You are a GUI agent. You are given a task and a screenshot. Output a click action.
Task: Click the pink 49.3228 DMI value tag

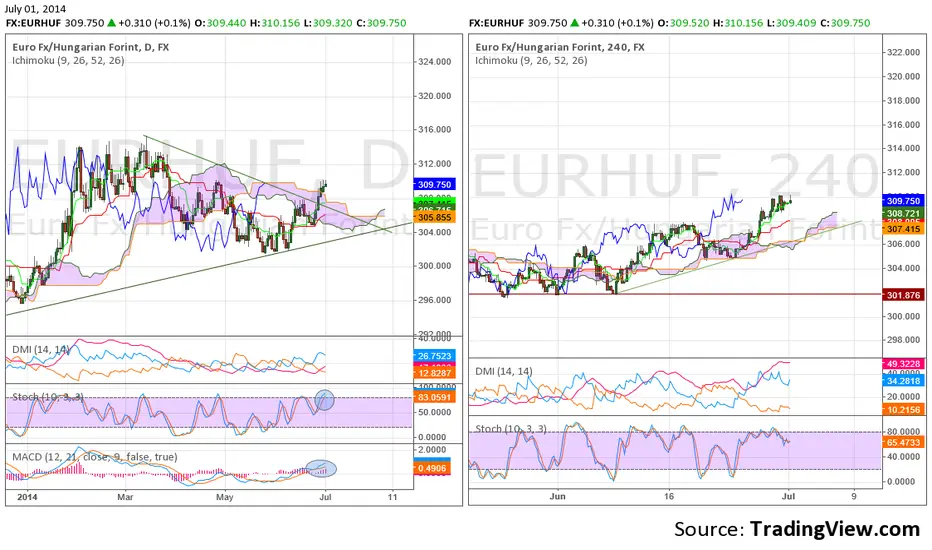coord(903,363)
